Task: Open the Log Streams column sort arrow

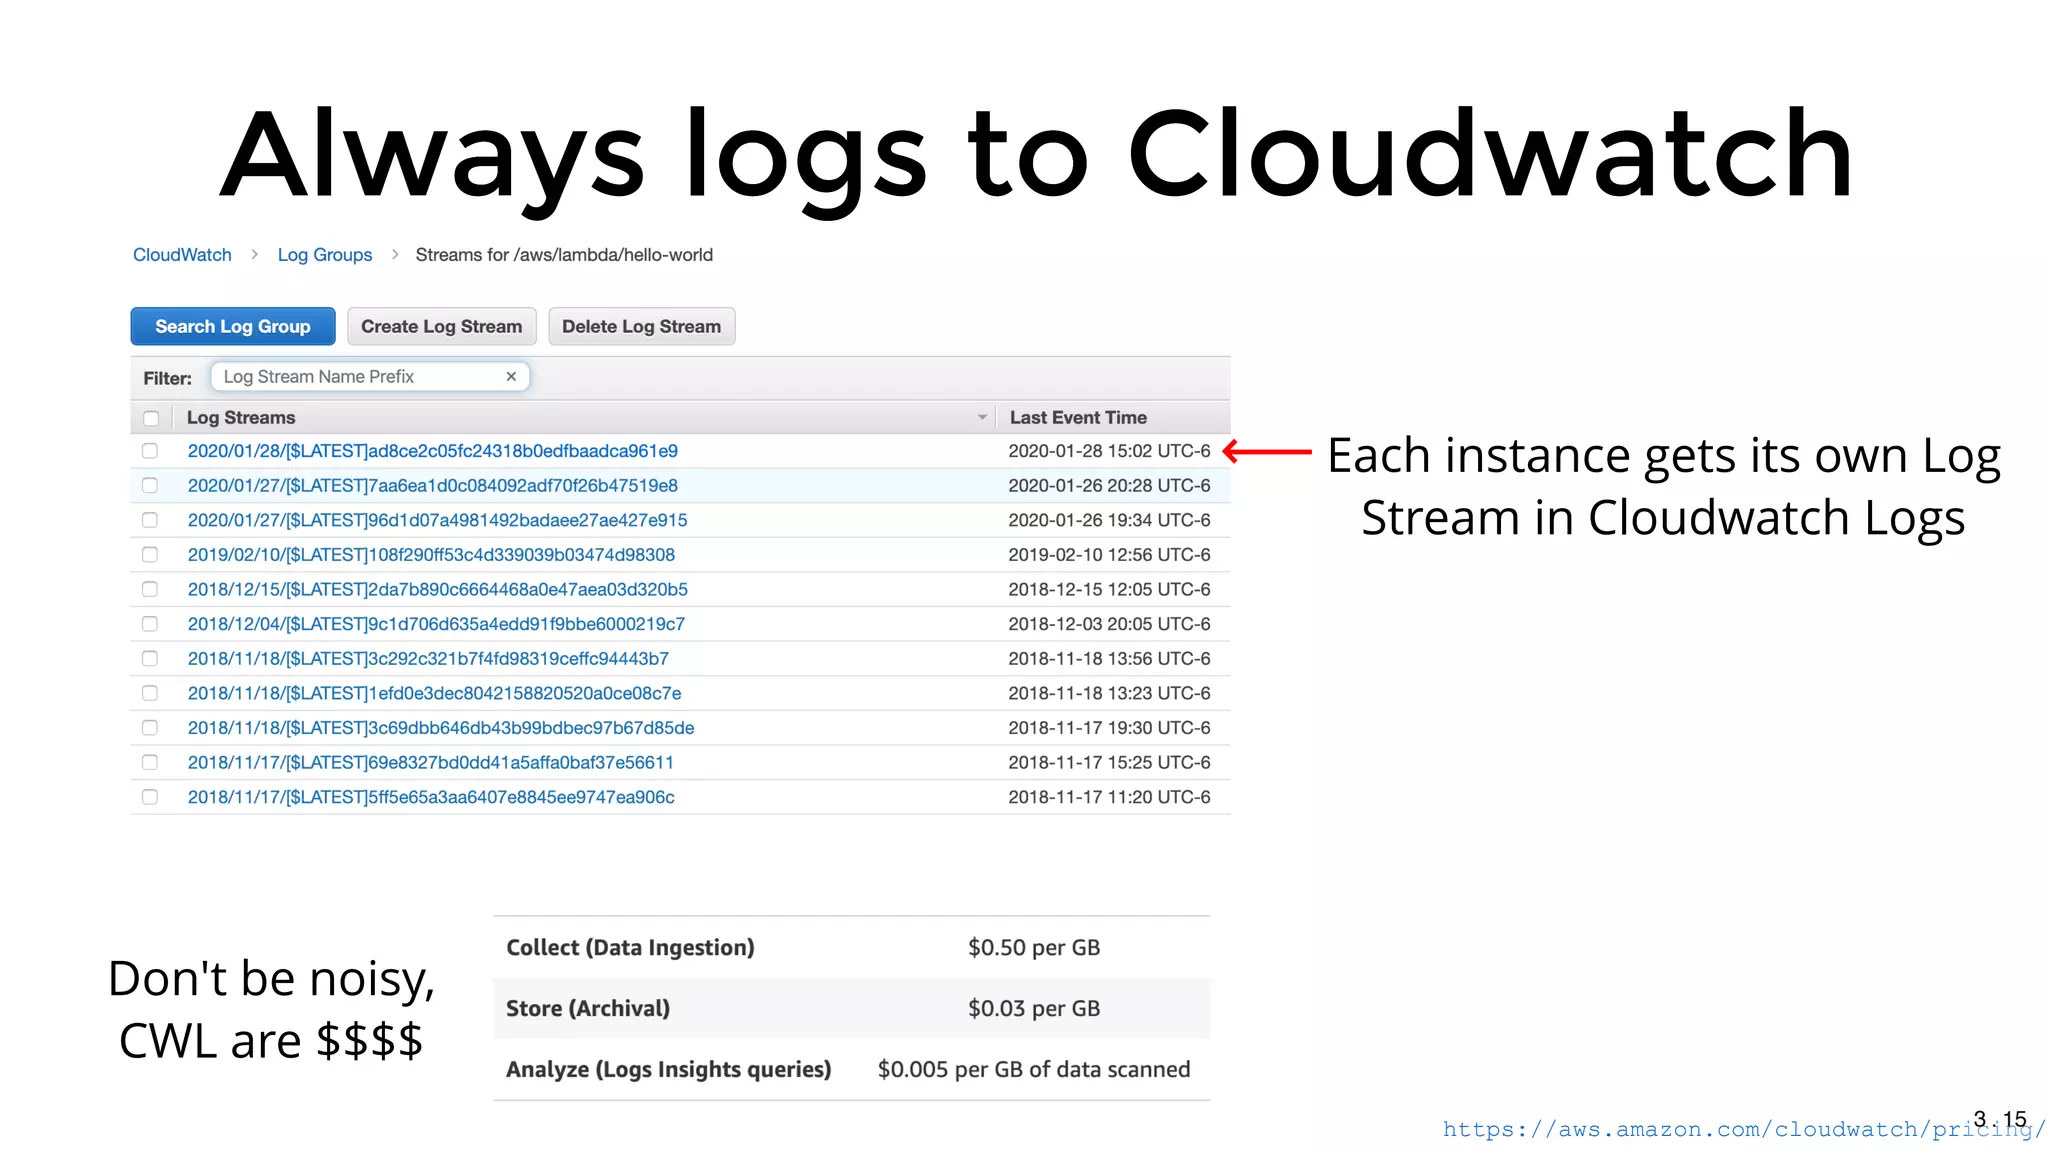Action: point(982,417)
